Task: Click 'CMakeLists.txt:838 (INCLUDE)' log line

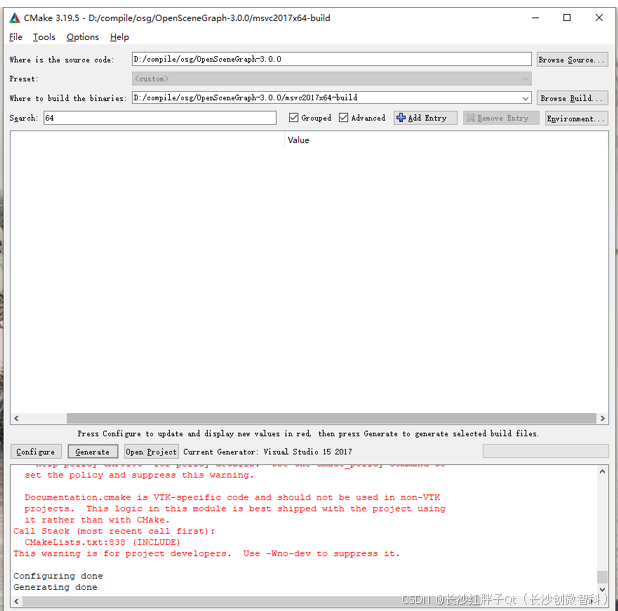Action: [102, 542]
